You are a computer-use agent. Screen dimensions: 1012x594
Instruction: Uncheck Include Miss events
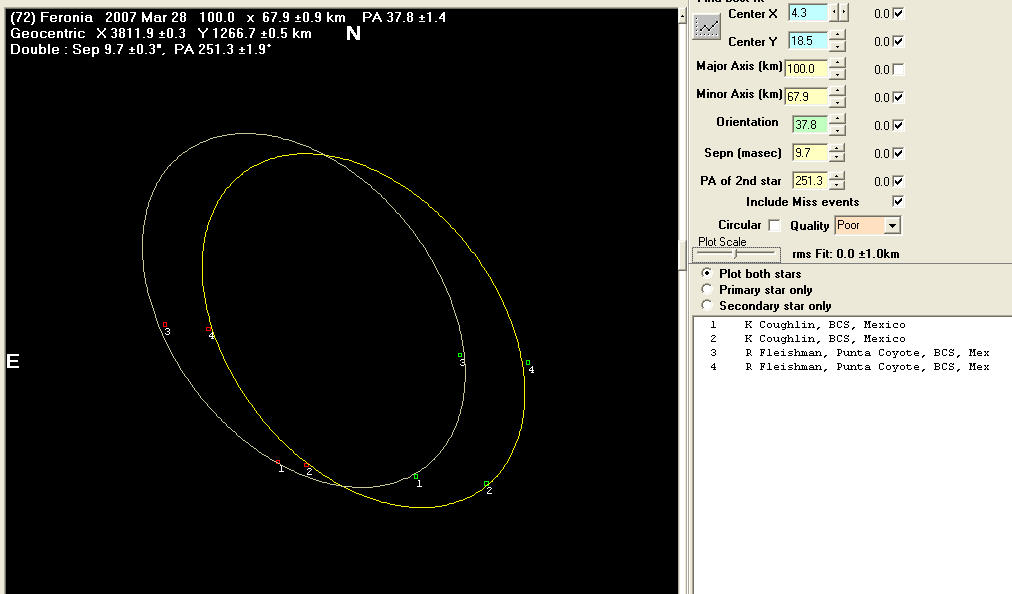coord(898,201)
